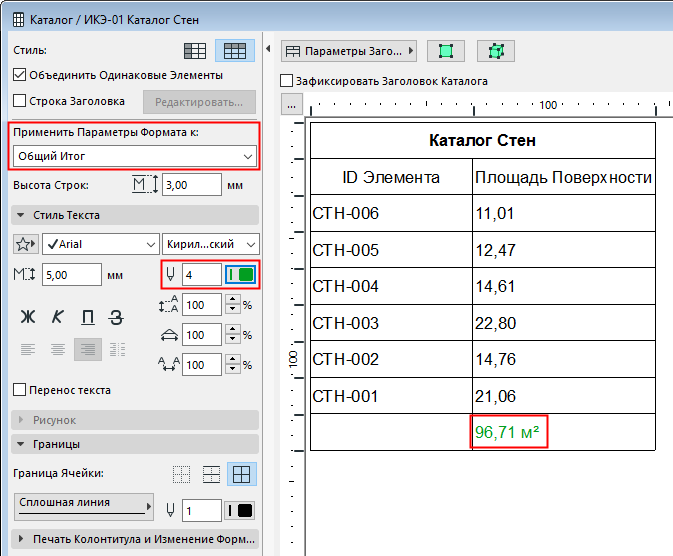Screen dimensions: 673x556
Task: Decrease the character spacing percent stepper
Action: 233,370
